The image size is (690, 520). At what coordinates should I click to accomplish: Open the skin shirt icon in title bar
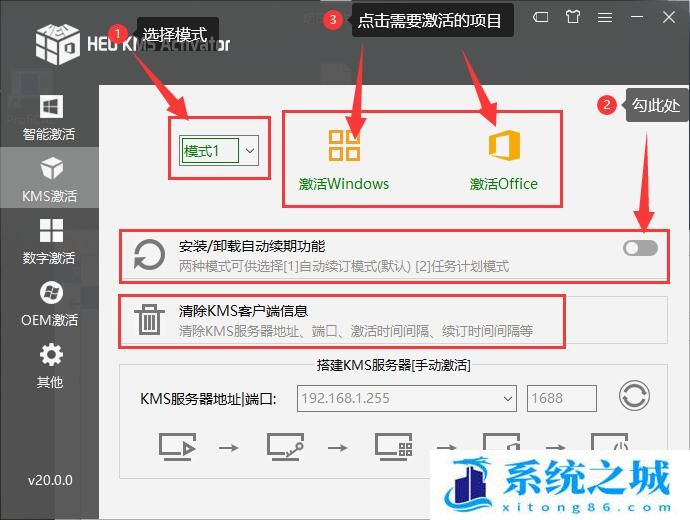coord(573,17)
